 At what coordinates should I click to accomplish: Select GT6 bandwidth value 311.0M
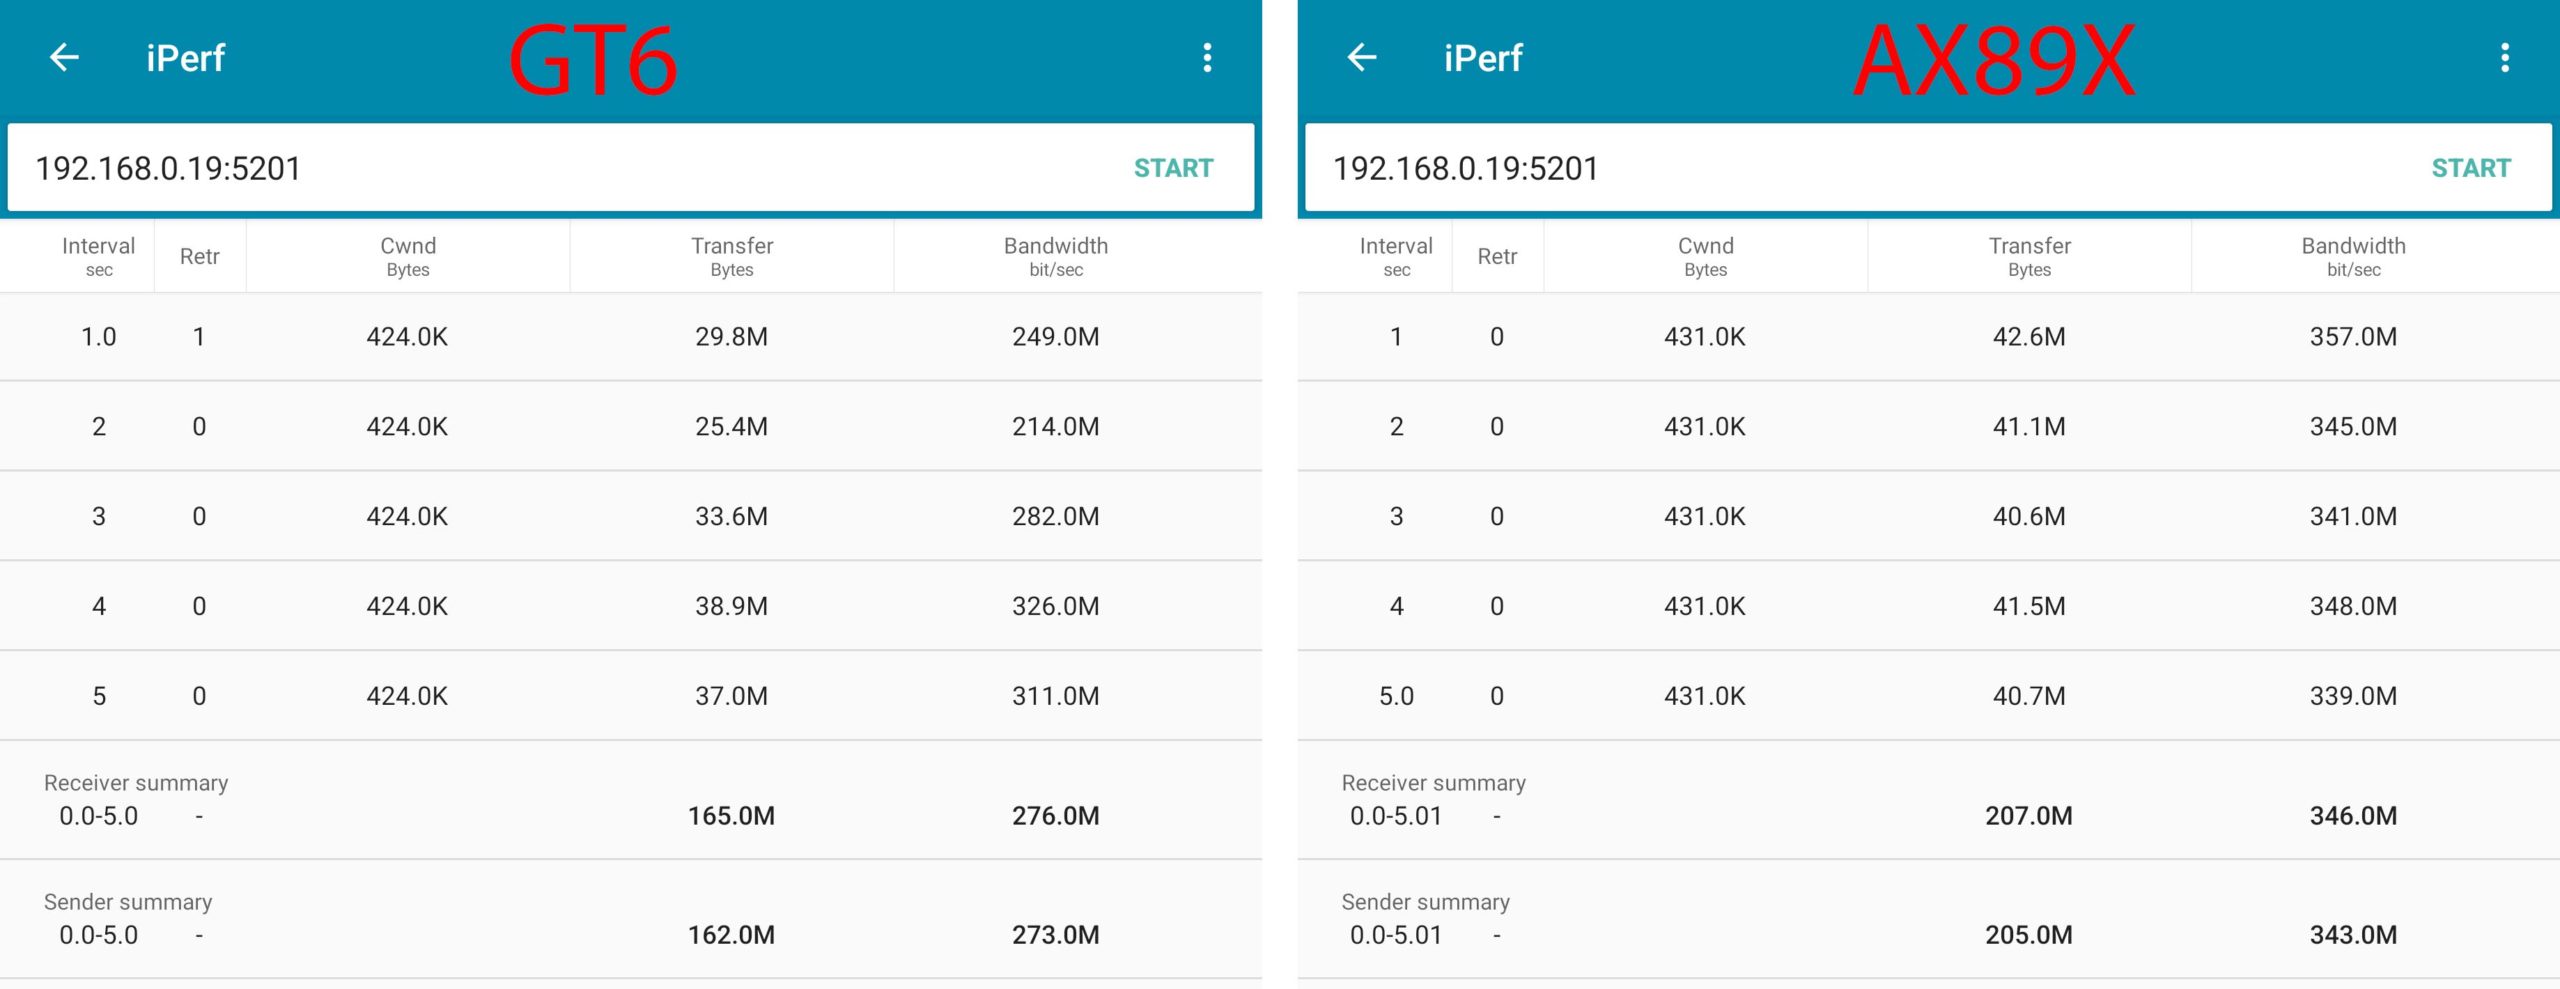1056,696
